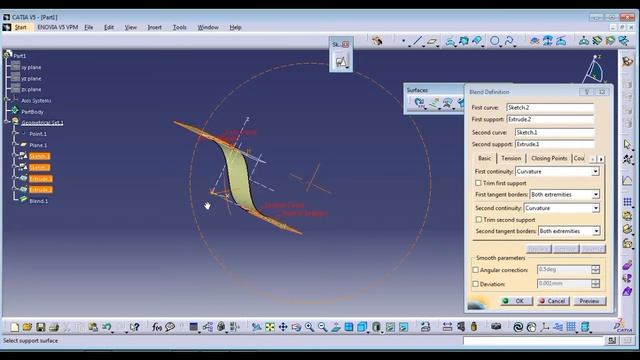Viewport: 640px width, 360px height.
Task: Click the Select arrow icon in right toolbar
Action: coord(627,144)
